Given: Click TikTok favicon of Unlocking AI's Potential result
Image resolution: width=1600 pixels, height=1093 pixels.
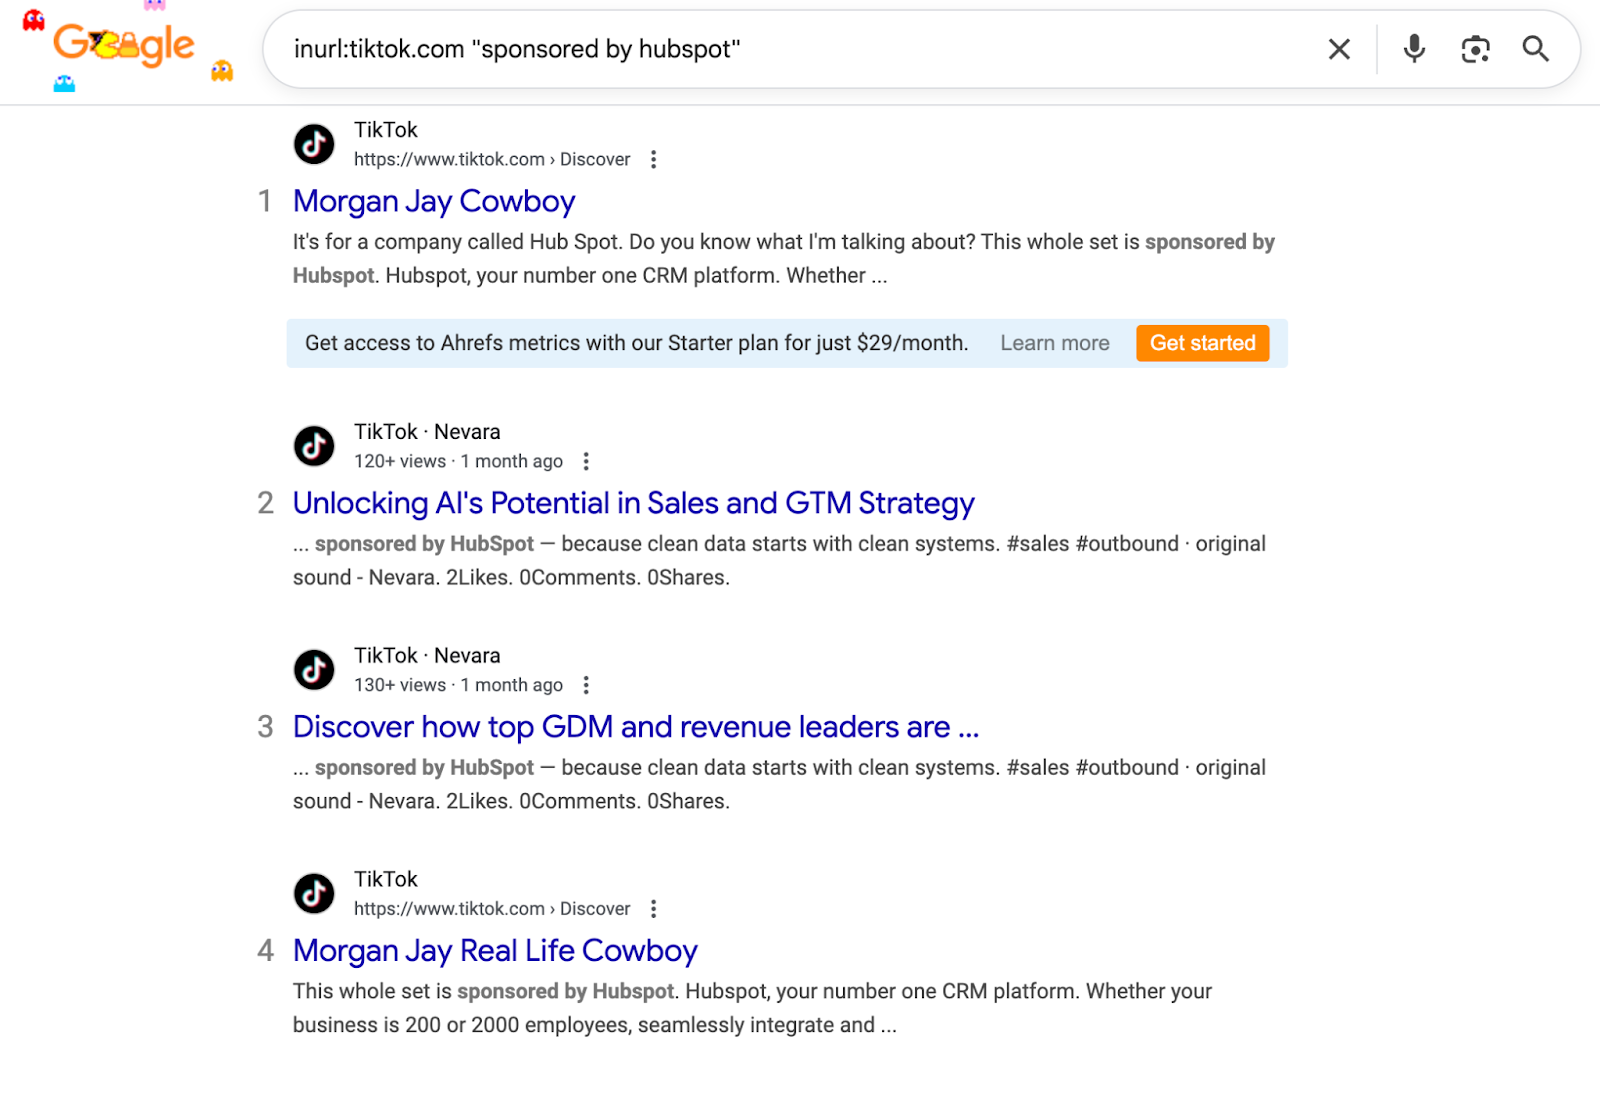Looking at the screenshot, I should point(314,446).
